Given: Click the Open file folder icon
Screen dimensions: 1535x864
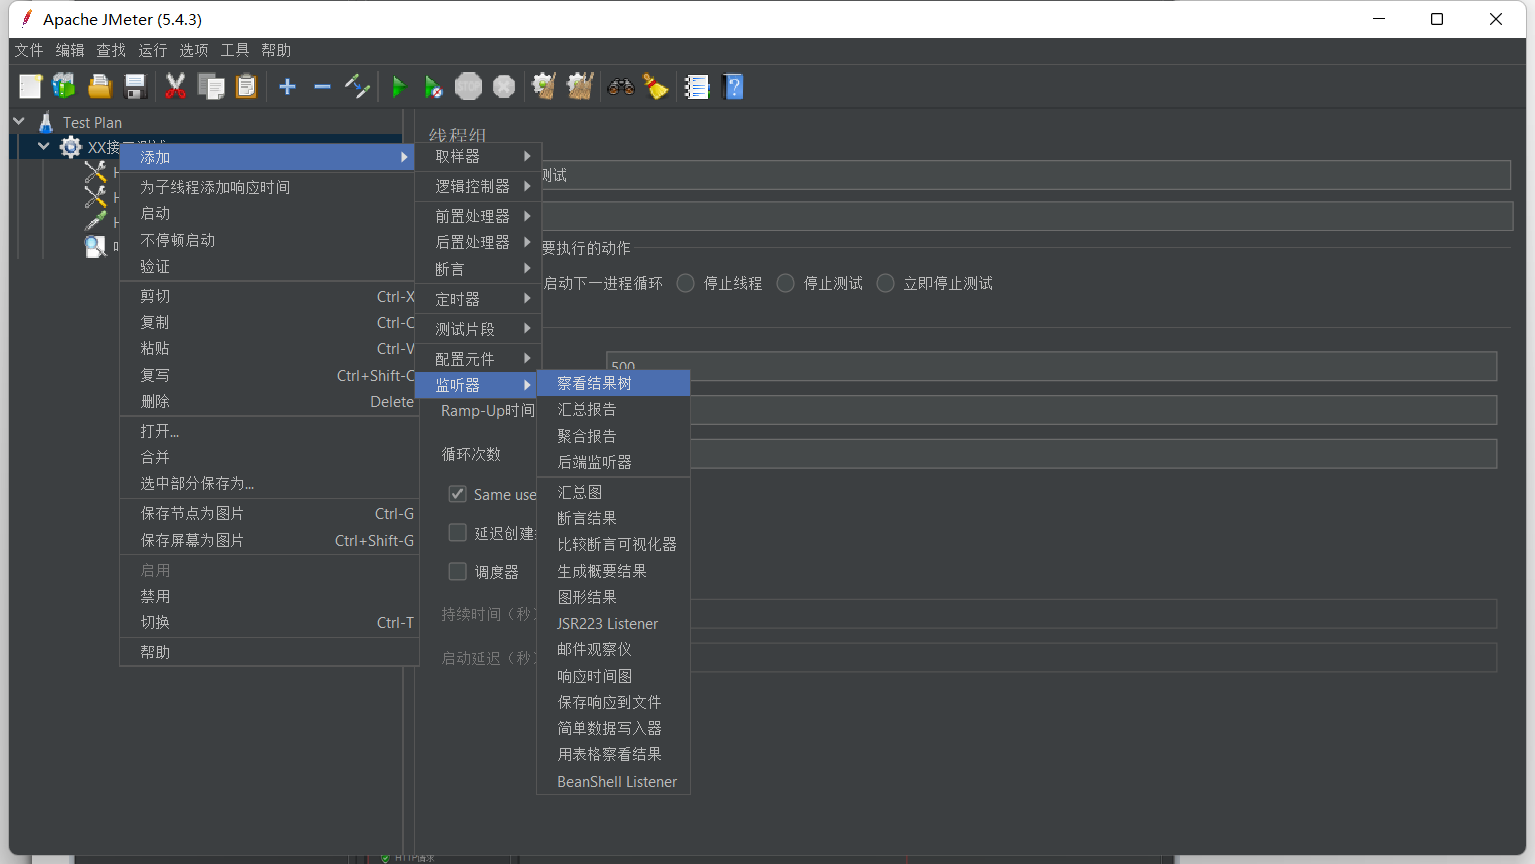Looking at the screenshot, I should pyautogui.click(x=99, y=87).
